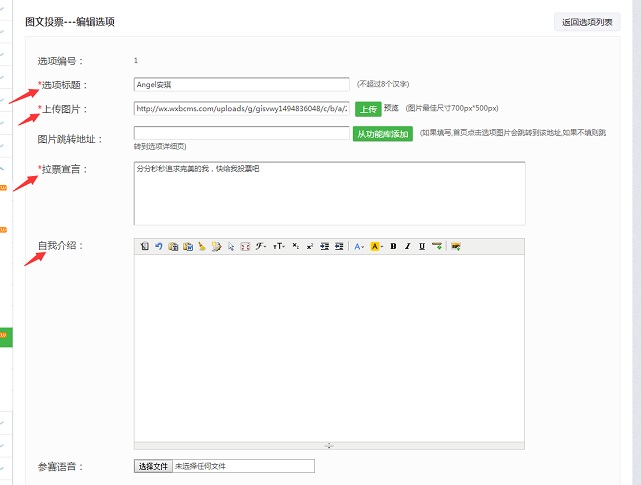641x485 pixels.
Task: Click the insert image icon in editor
Action: [456, 246]
